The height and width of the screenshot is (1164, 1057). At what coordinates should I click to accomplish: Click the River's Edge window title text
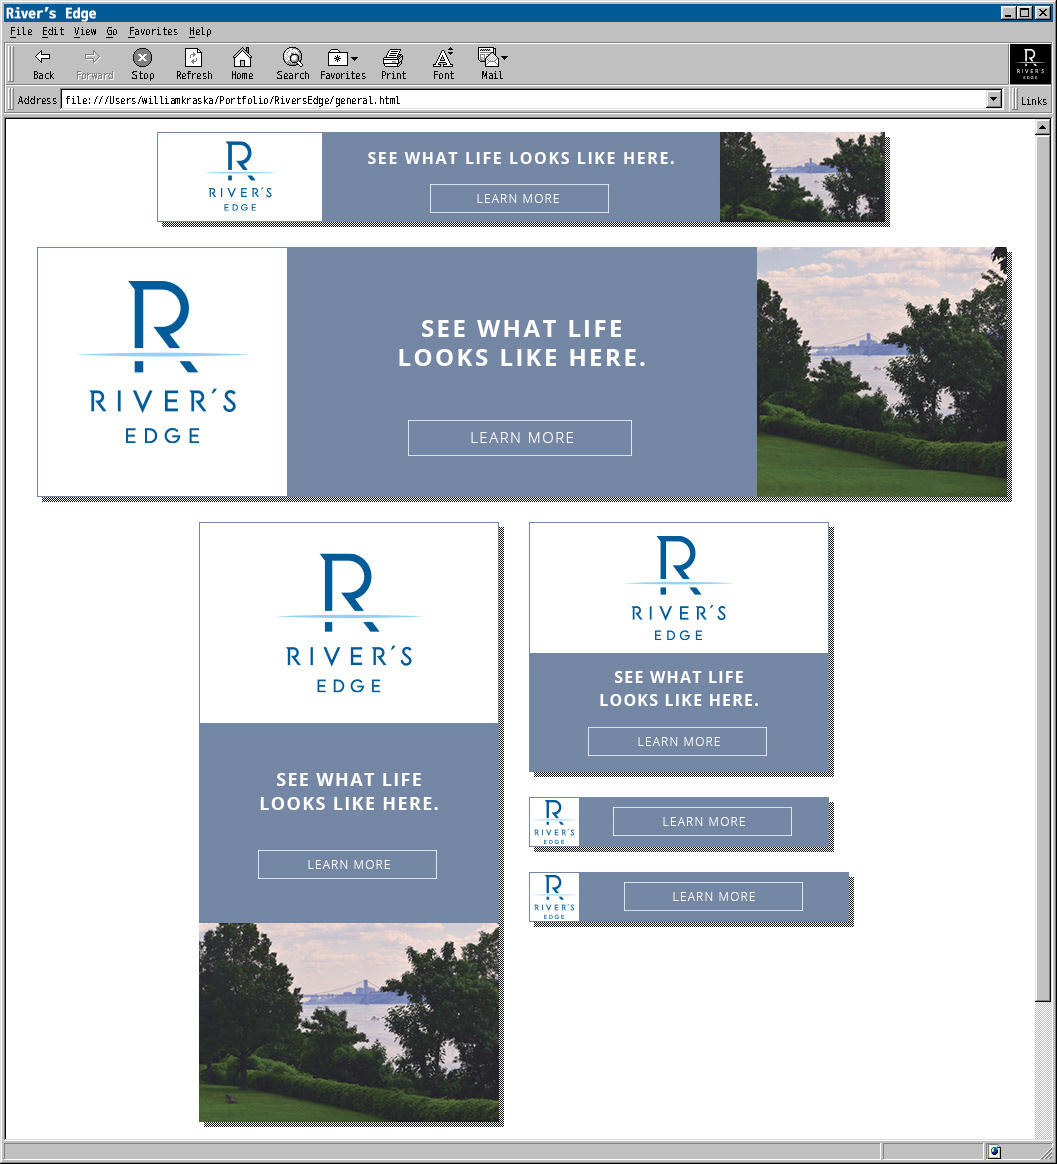pyautogui.click(x=50, y=13)
